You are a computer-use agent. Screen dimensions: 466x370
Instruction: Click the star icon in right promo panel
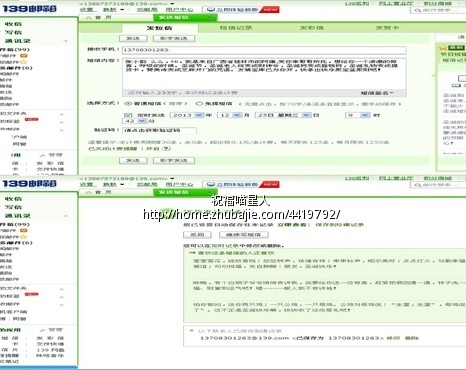pos(443,48)
